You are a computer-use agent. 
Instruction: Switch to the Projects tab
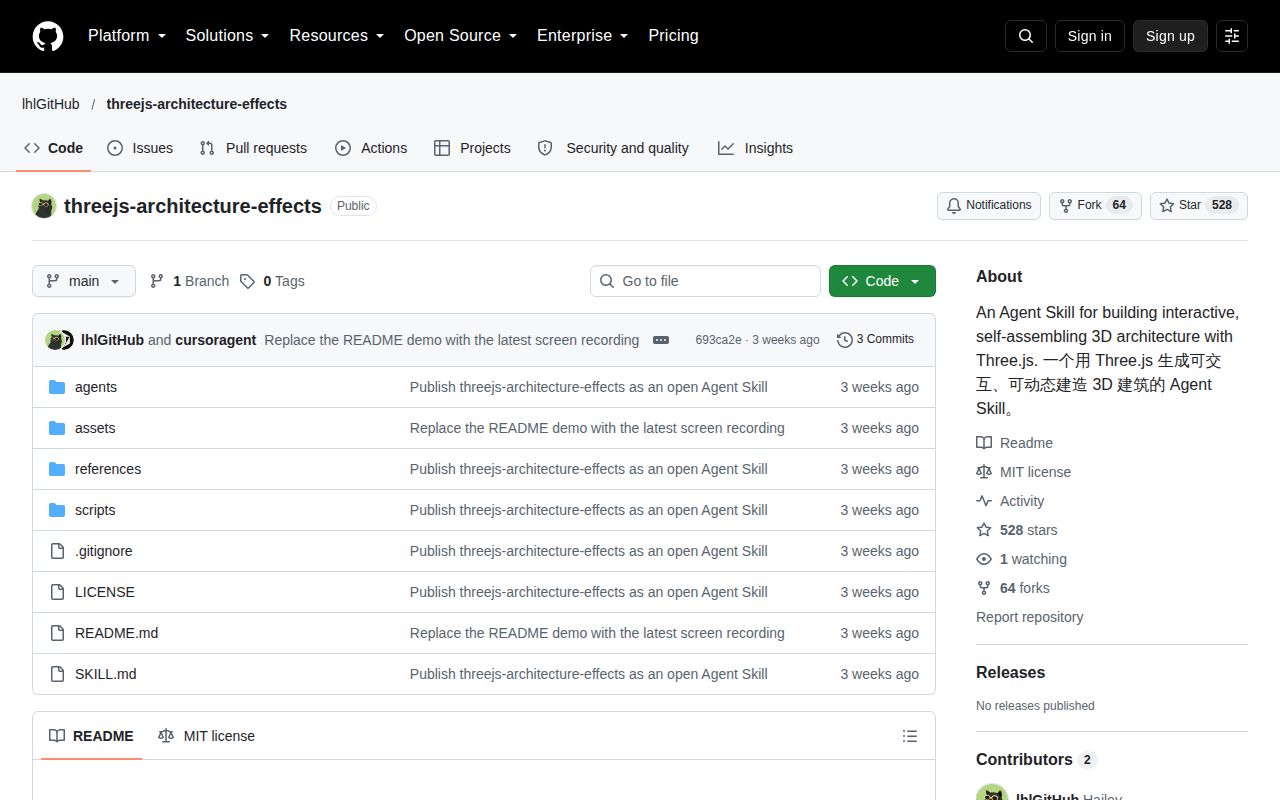point(472,148)
